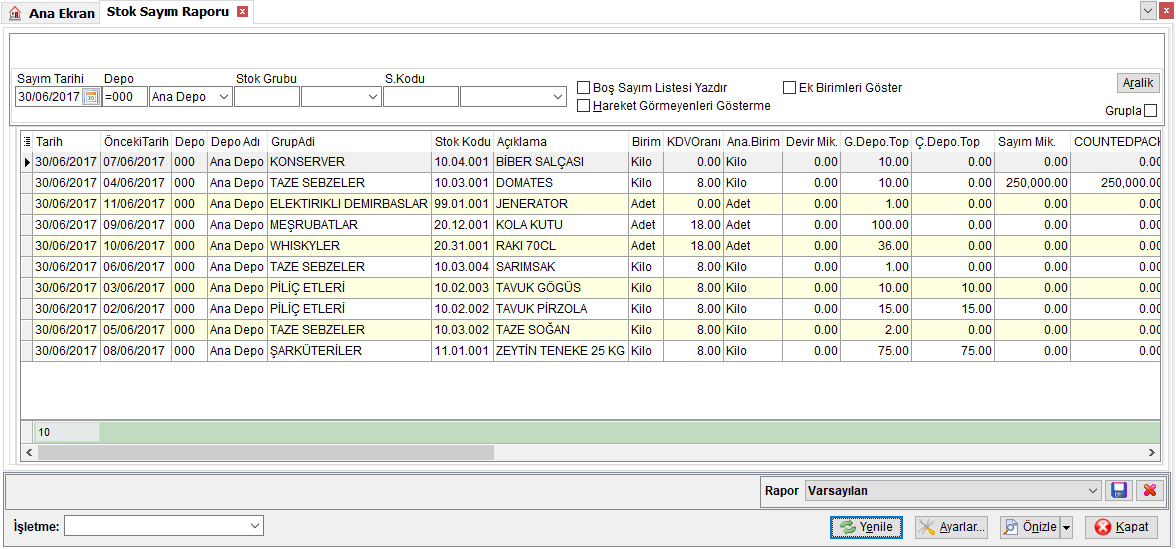Viewport: 1176px width, 549px height.
Task: Toggle Hareket Görmeyenleri Gösterme checkbox
Action: pos(583,106)
